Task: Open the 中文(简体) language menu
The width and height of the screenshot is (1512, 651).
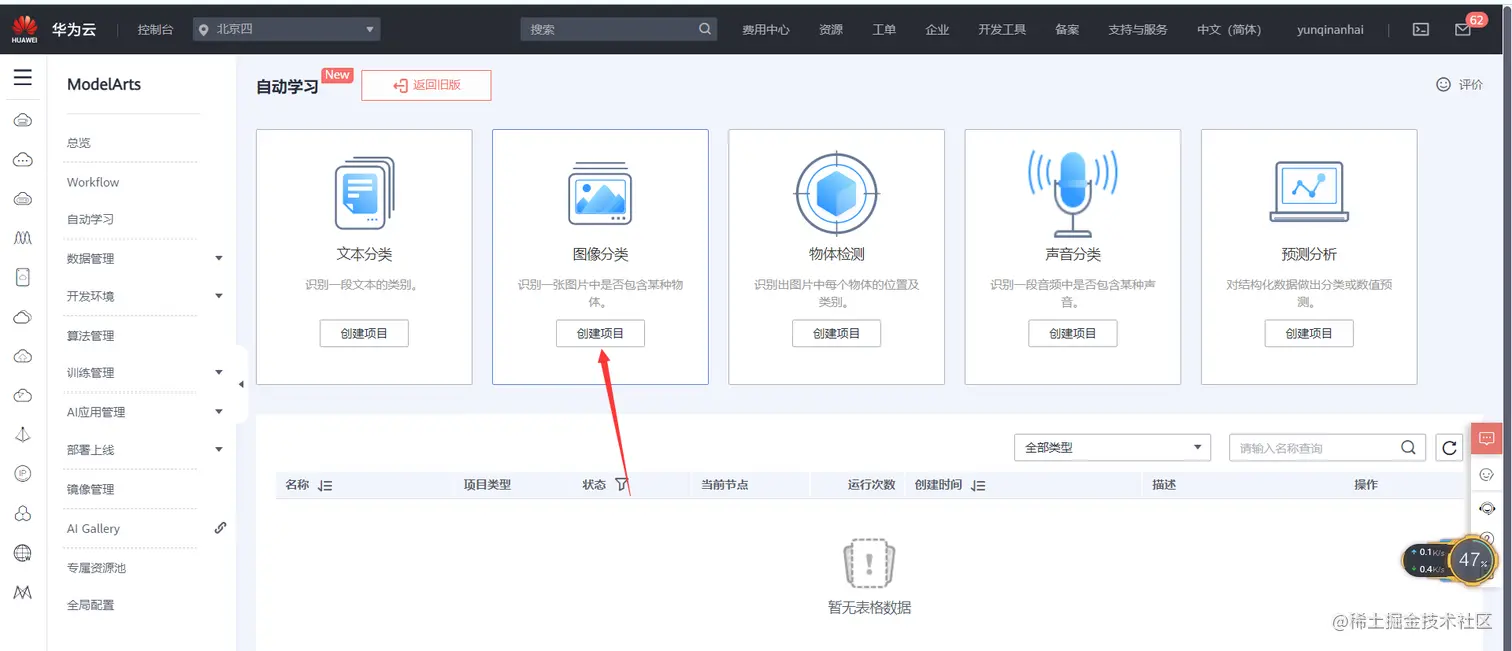Action: [1229, 30]
